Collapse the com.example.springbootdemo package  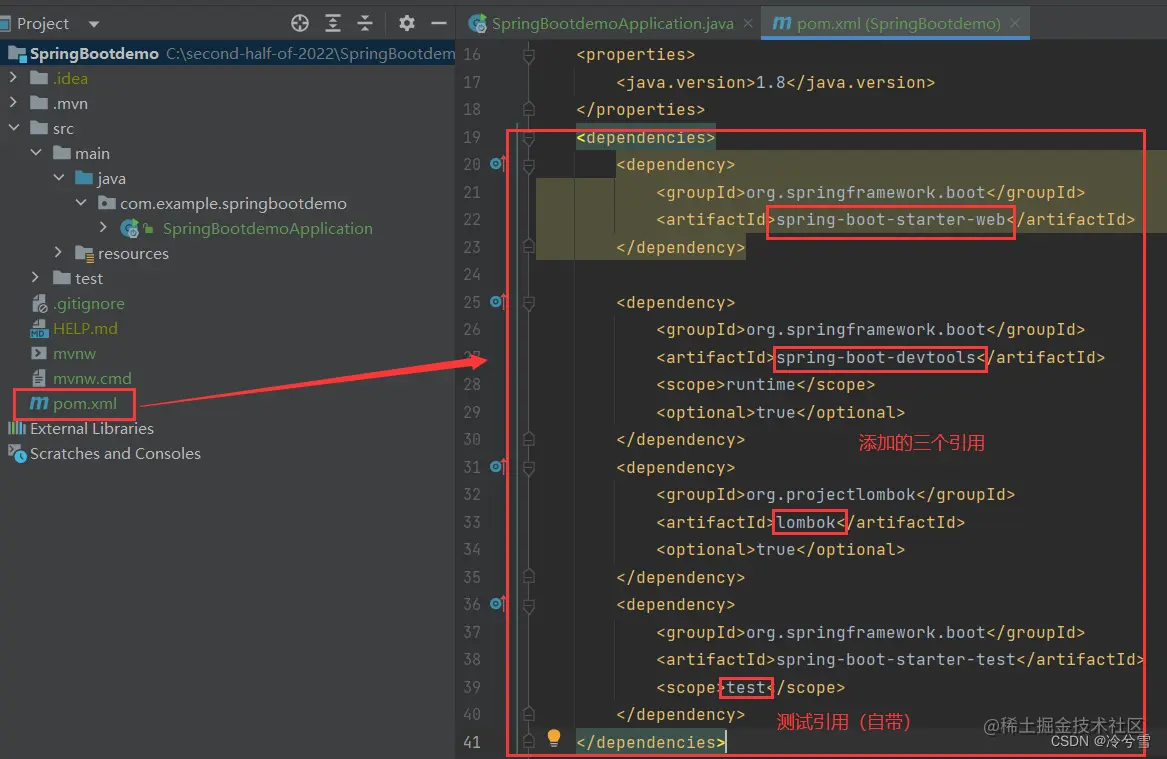[x=81, y=202]
